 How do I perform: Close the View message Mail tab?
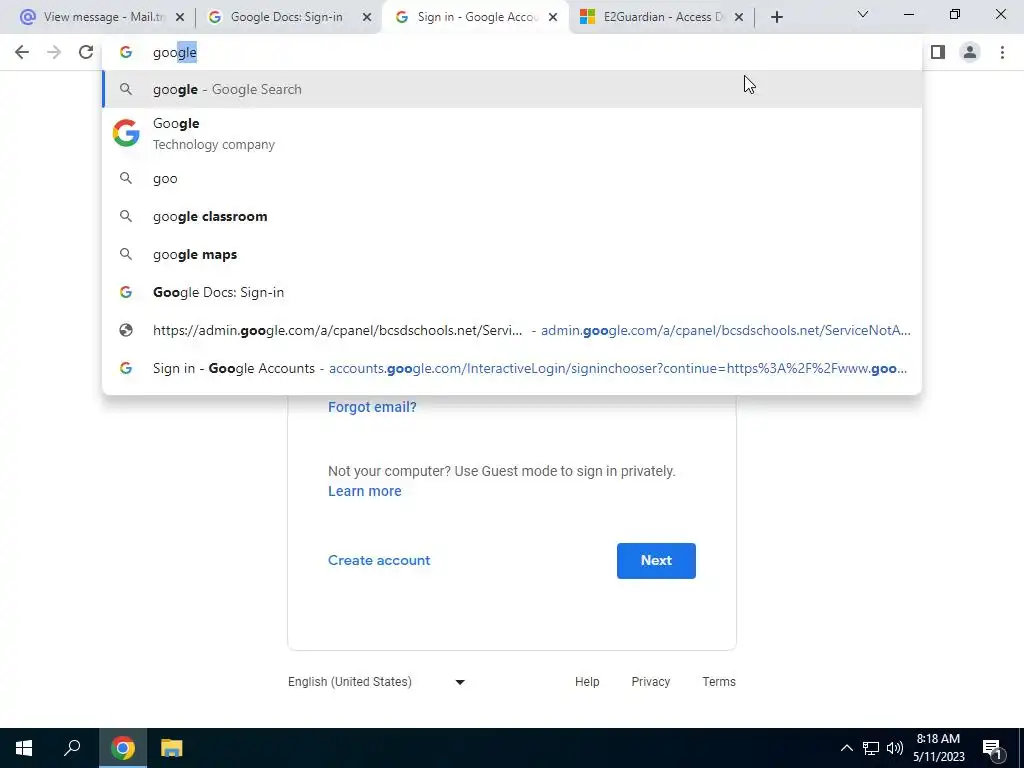[x=180, y=17]
